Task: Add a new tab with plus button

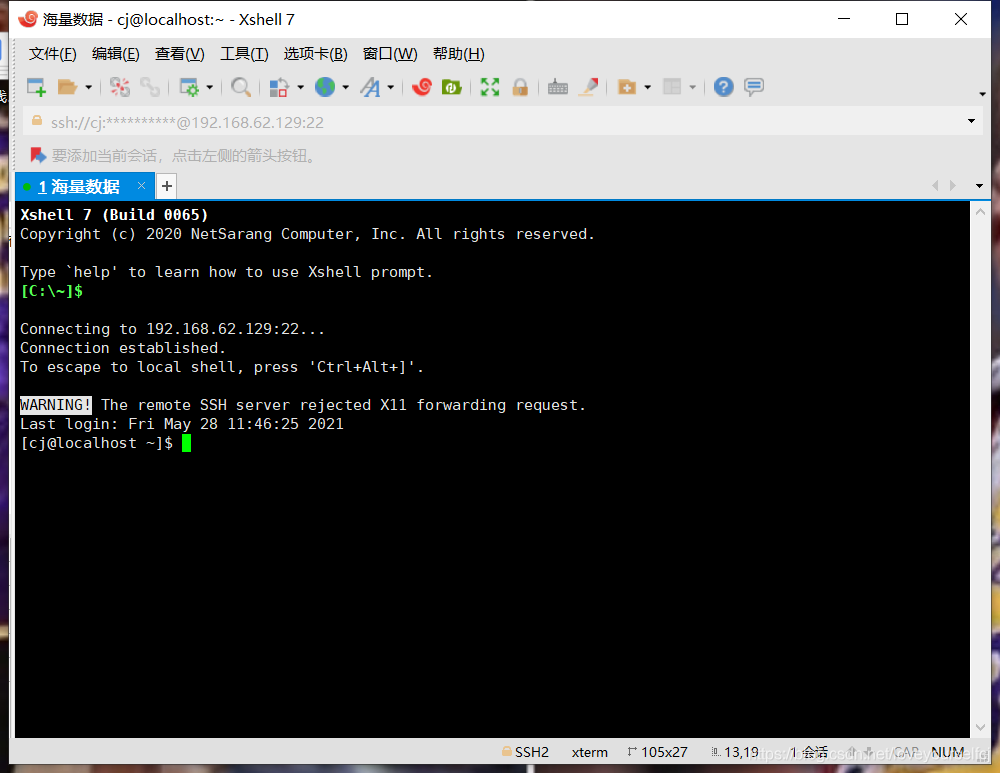Action: (x=166, y=186)
